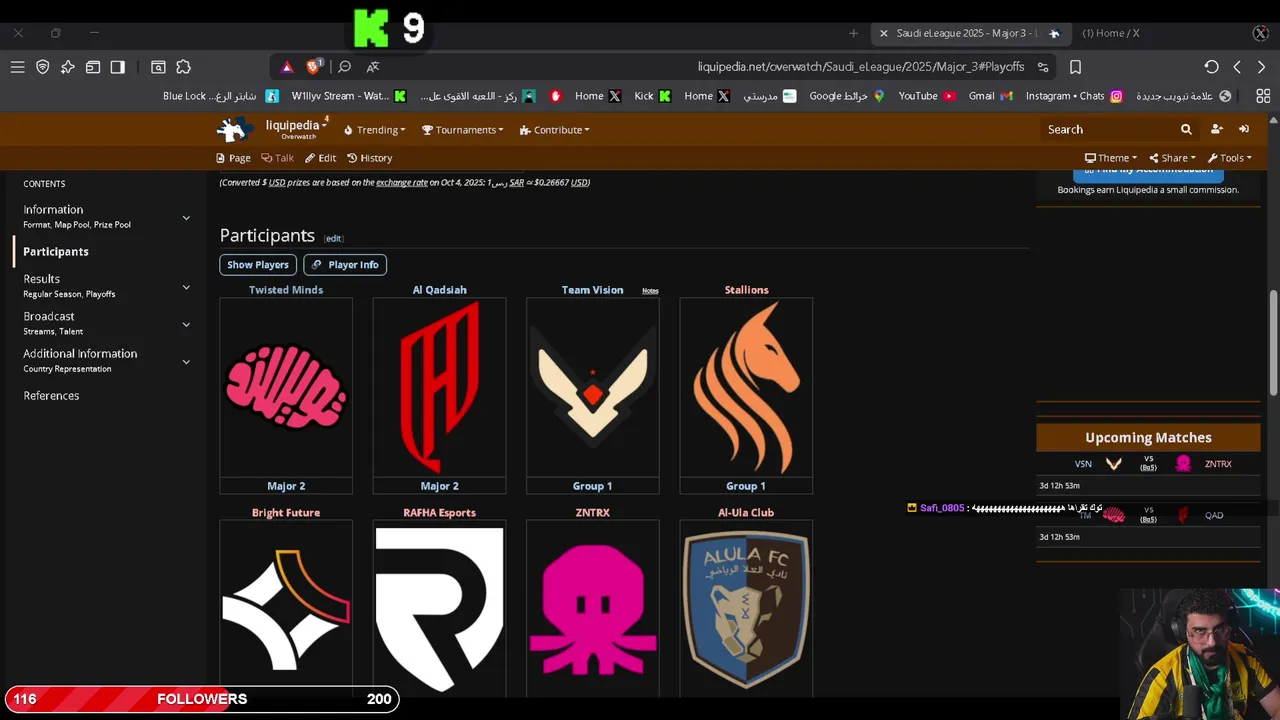This screenshot has height=720, width=1280.
Task: Expand the Additional Information contents section
Action: tap(186, 361)
